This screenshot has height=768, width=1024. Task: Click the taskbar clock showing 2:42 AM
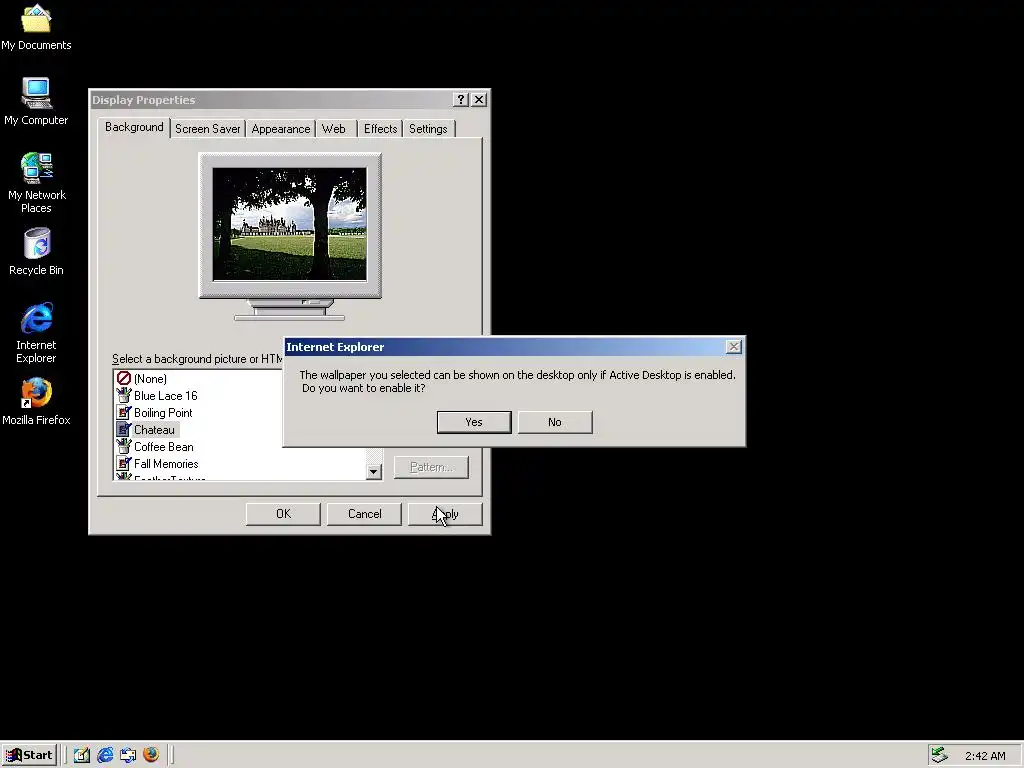[x=985, y=756]
